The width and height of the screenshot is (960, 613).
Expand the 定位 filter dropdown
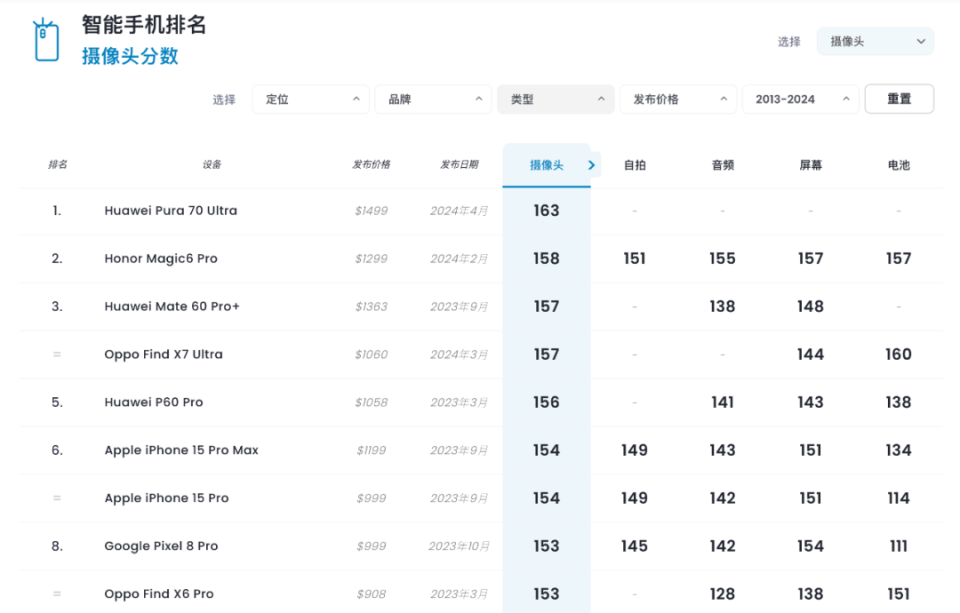point(311,99)
